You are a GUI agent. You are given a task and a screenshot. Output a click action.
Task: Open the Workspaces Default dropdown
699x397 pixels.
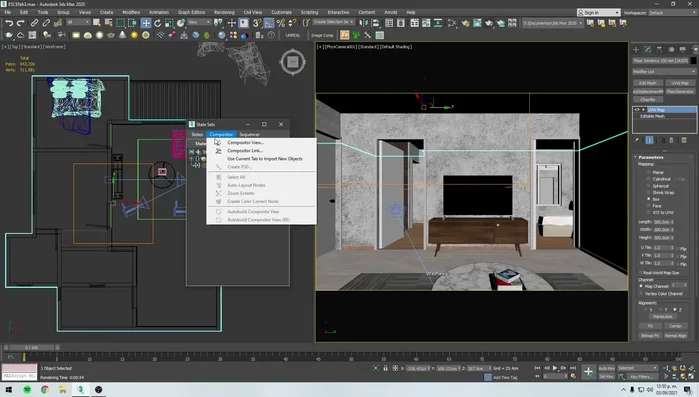(672, 12)
